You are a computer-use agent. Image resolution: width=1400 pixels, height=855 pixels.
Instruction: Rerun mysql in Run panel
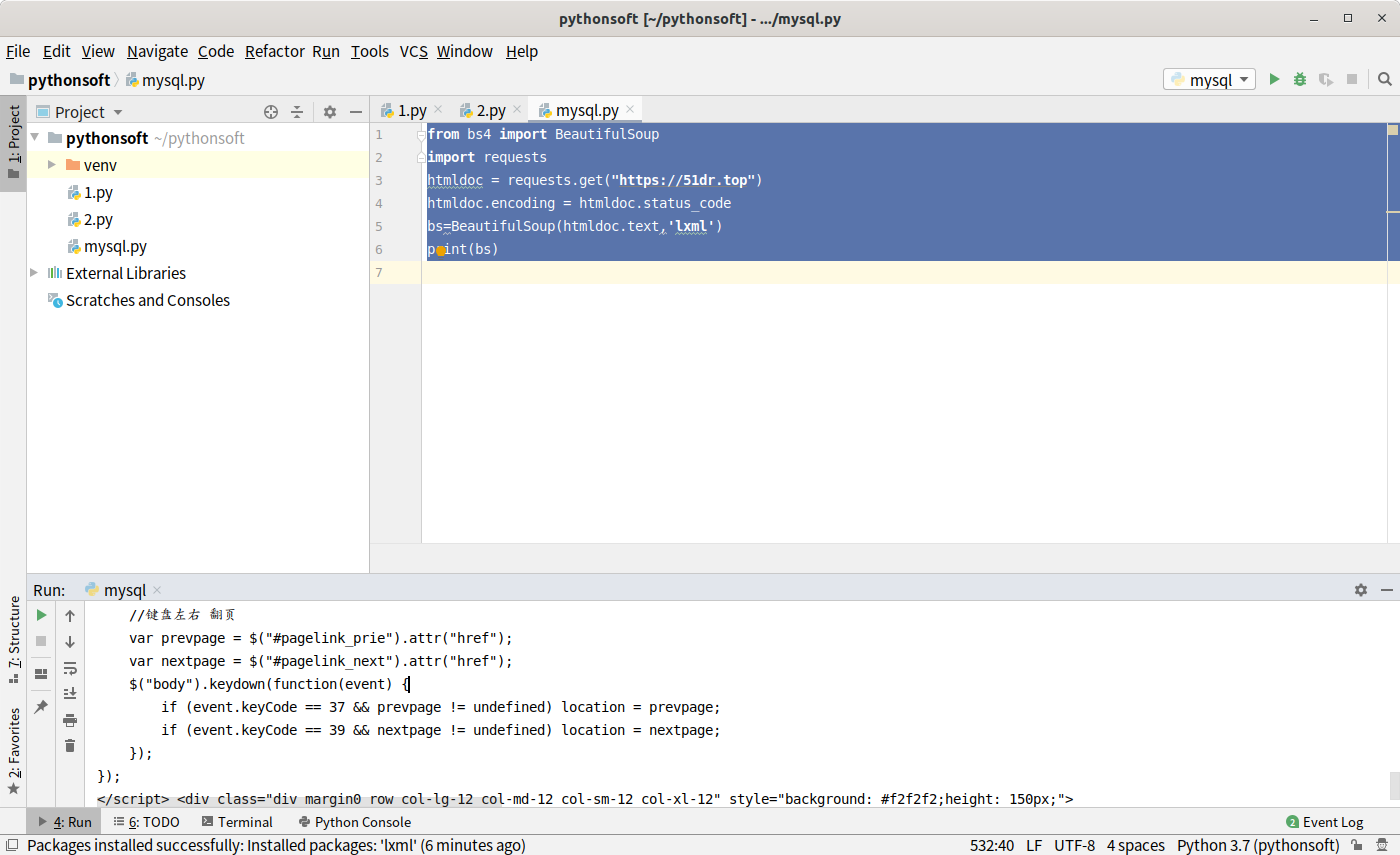[41, 615]
